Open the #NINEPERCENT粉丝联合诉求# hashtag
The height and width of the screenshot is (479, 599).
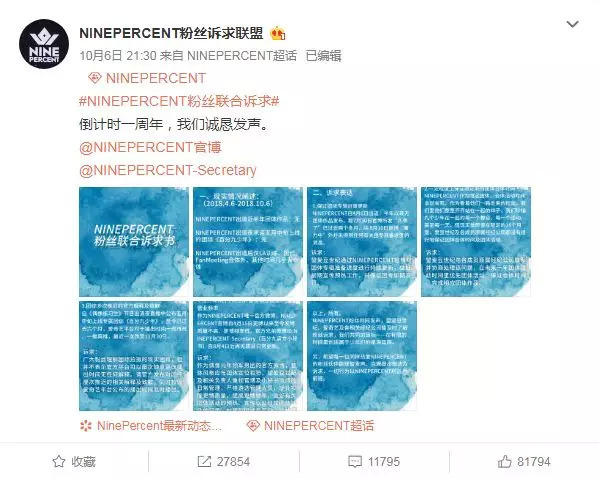click(x=179, y=101)
